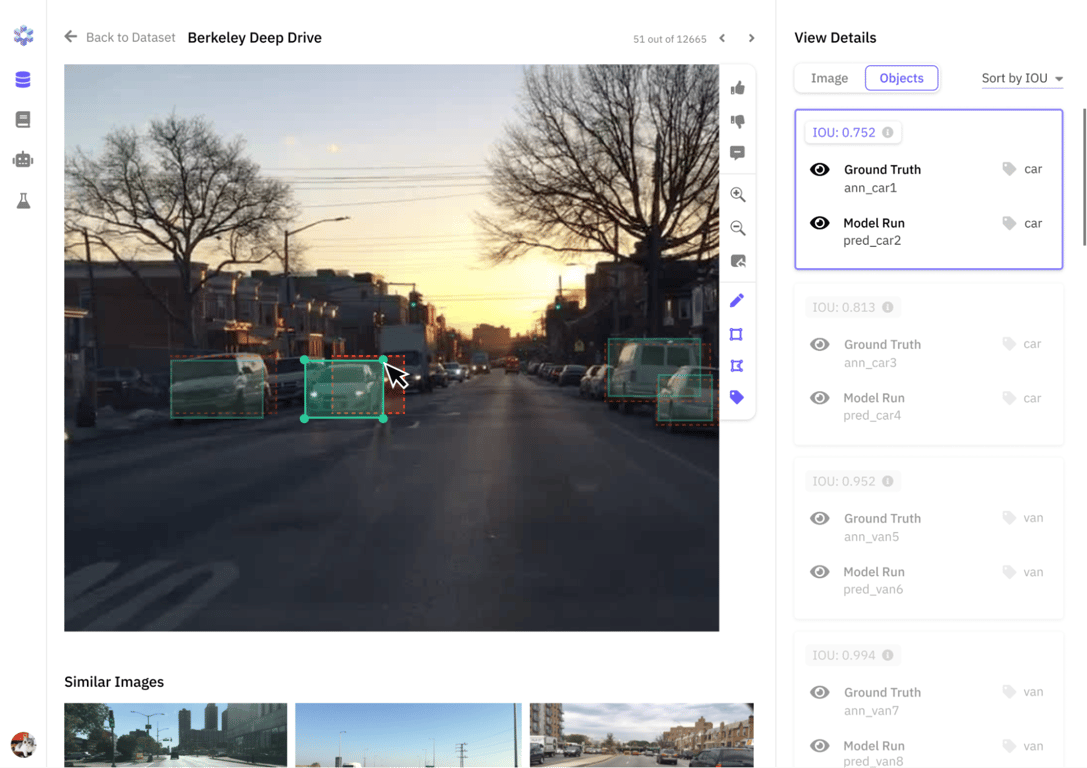
Task: Click the thumbs up icon
Action: click(738, 88)
